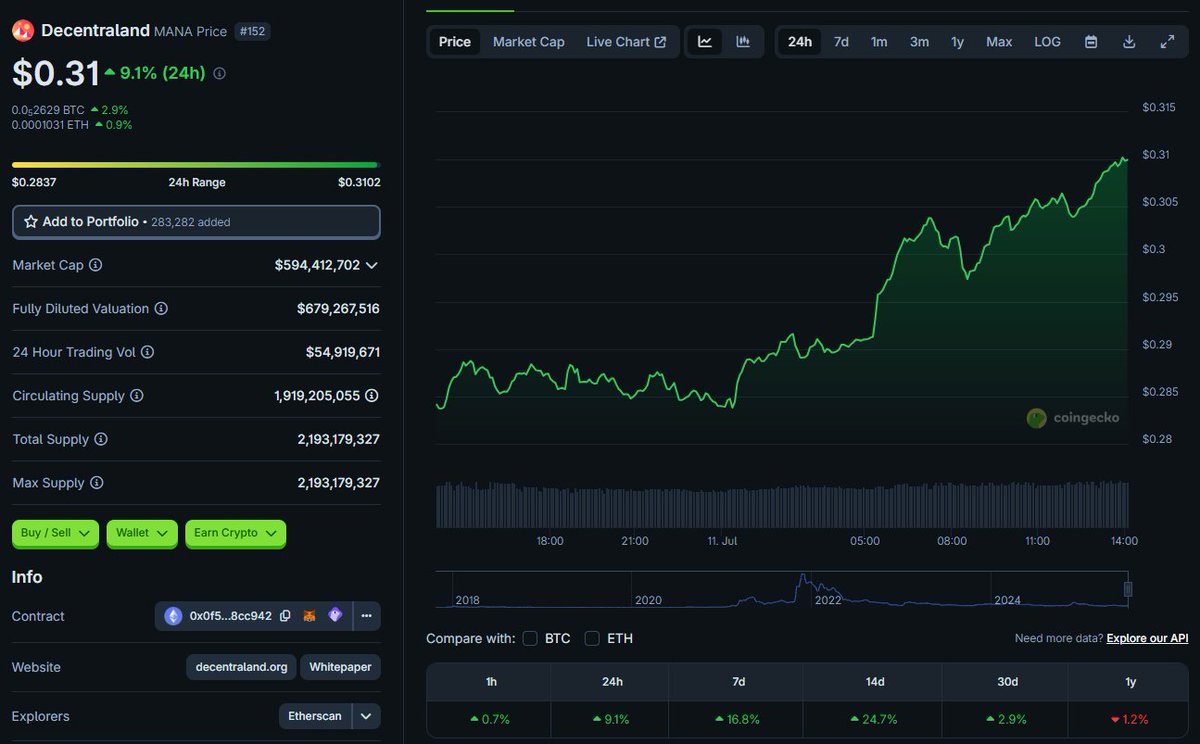Open the calendar date range picker
The width and height of the screenshot is (1200, 744).
coord(1091,42)
